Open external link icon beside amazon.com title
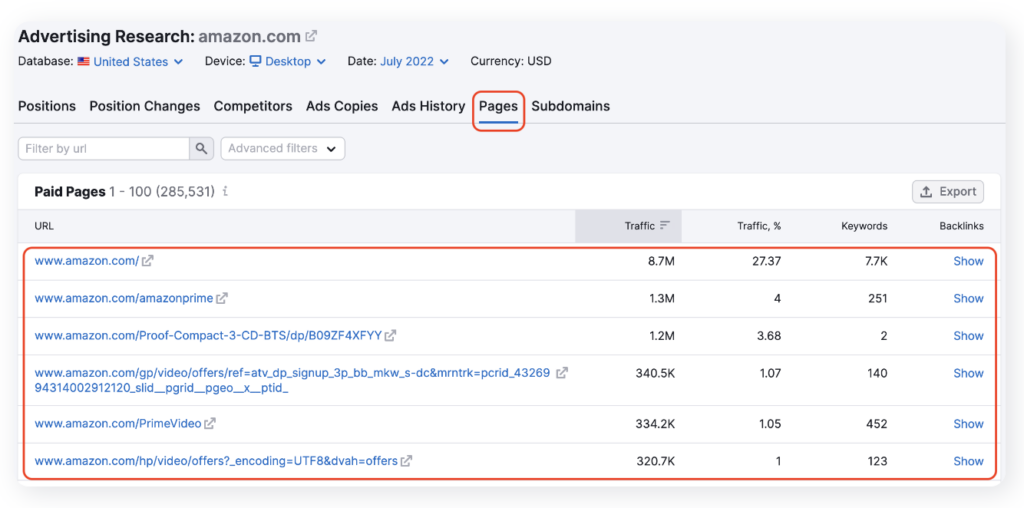Viewport: 1024px width, 508px height. 312,36
